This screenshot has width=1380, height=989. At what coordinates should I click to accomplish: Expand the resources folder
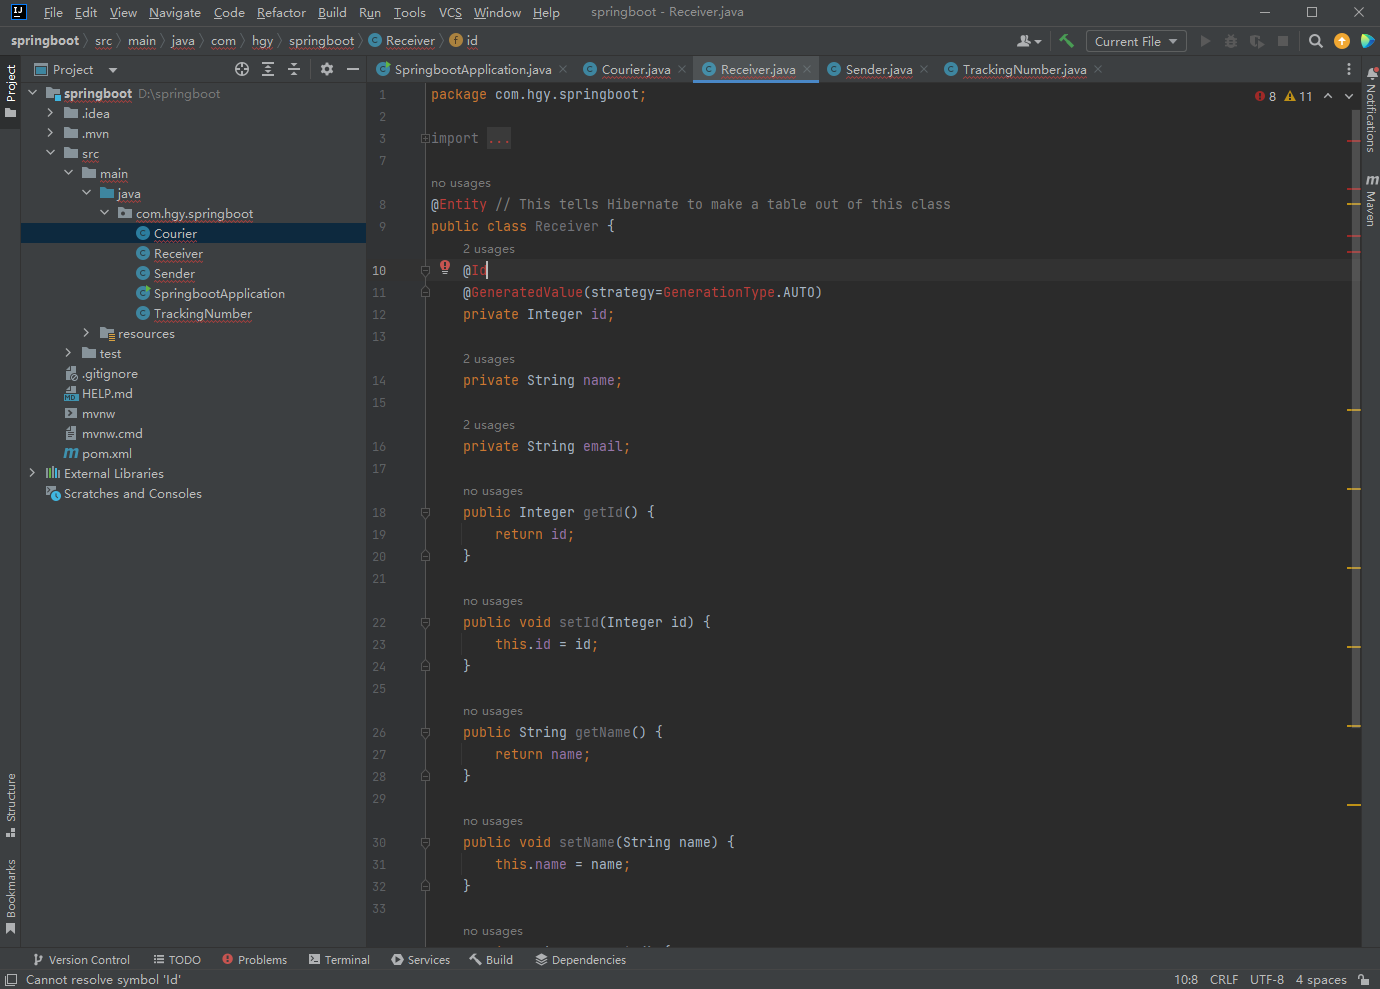point(86,333)
